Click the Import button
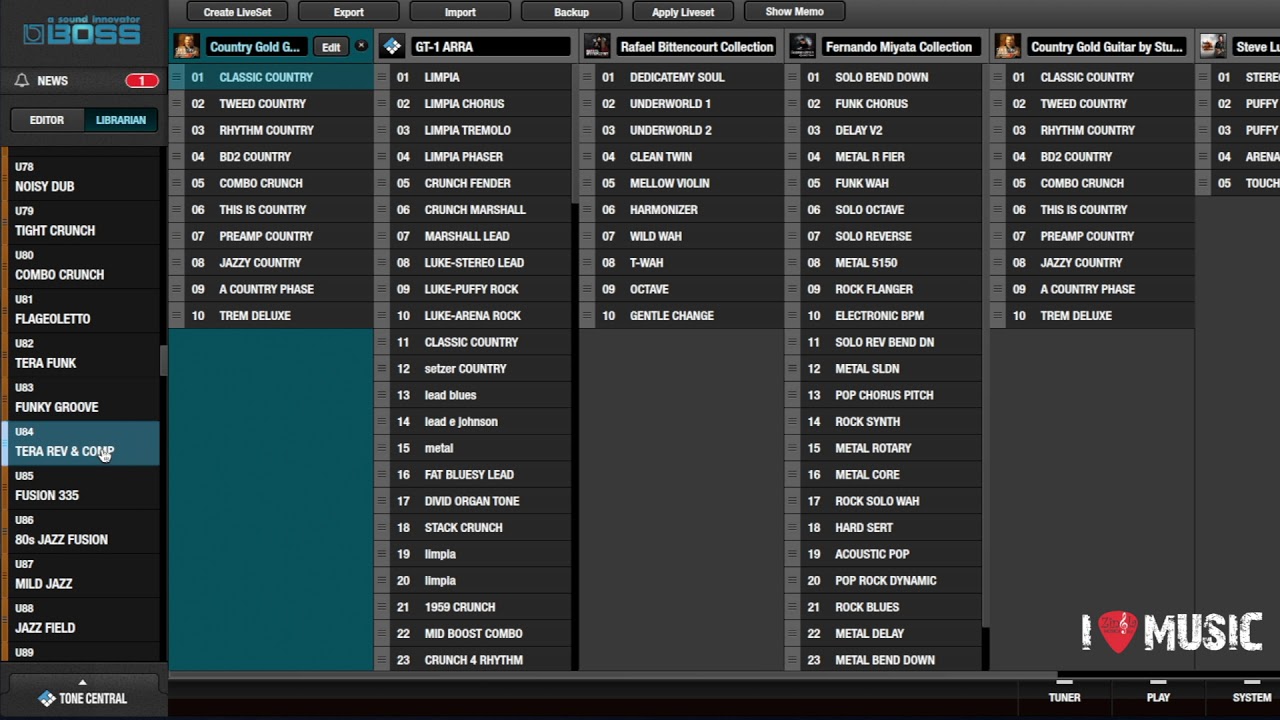The height and width of the screenshot is (720, 1280). point(460,12)
